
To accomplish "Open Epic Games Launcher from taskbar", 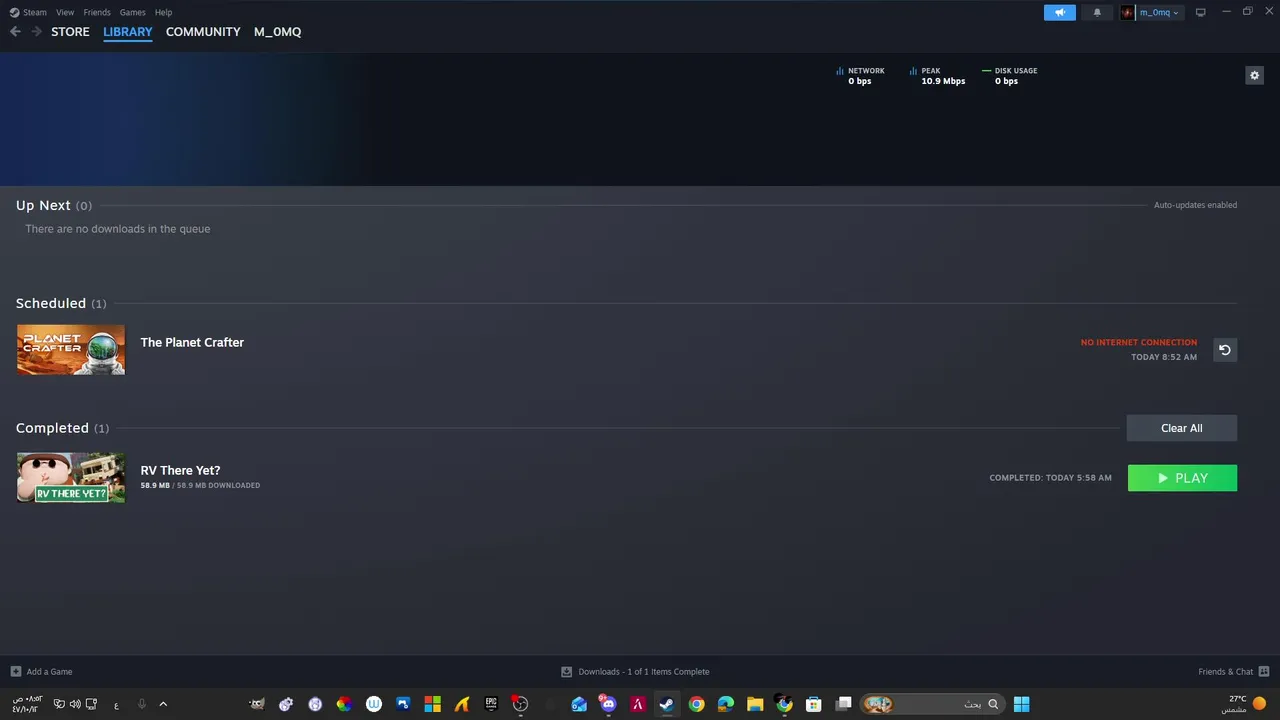I will (491, 704).
